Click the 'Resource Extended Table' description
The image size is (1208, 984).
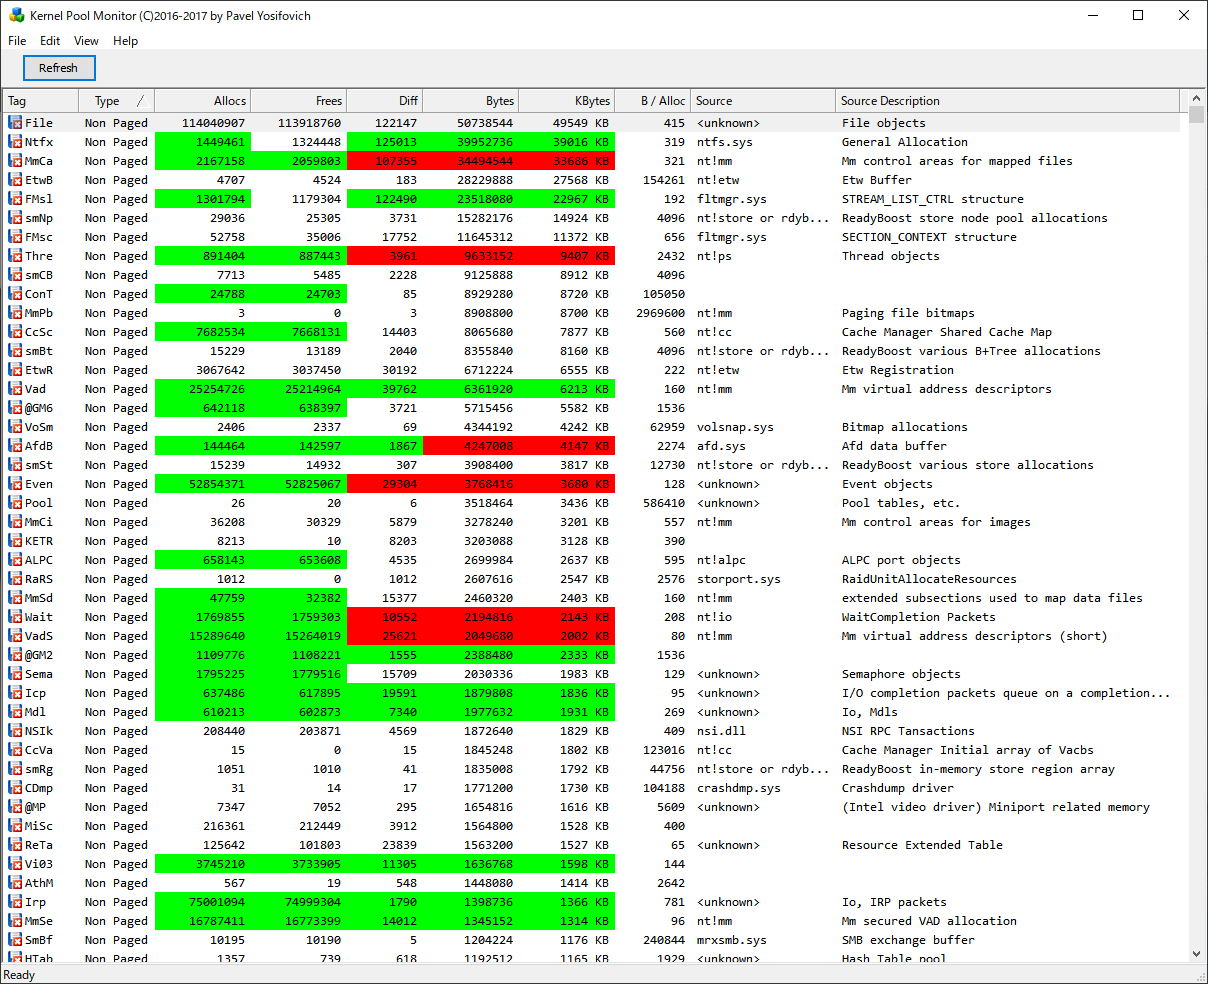[922, 845]
